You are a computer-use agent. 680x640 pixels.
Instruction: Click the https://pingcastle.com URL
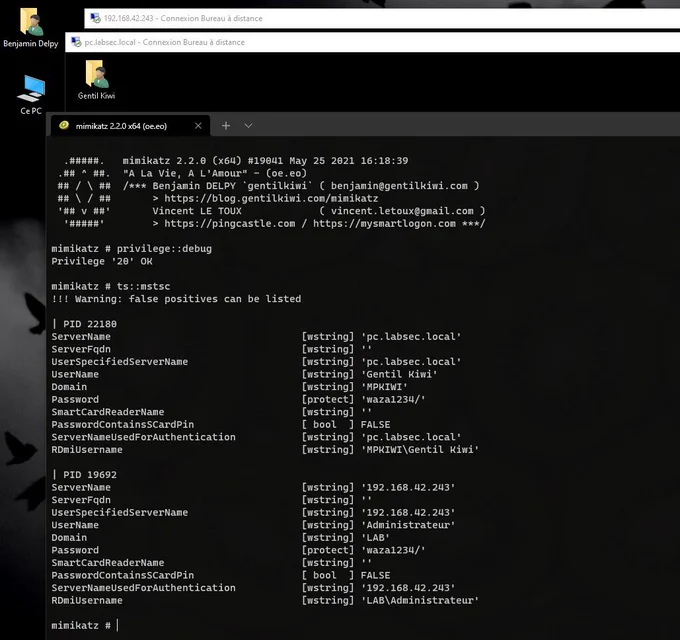tap(230, 223)
